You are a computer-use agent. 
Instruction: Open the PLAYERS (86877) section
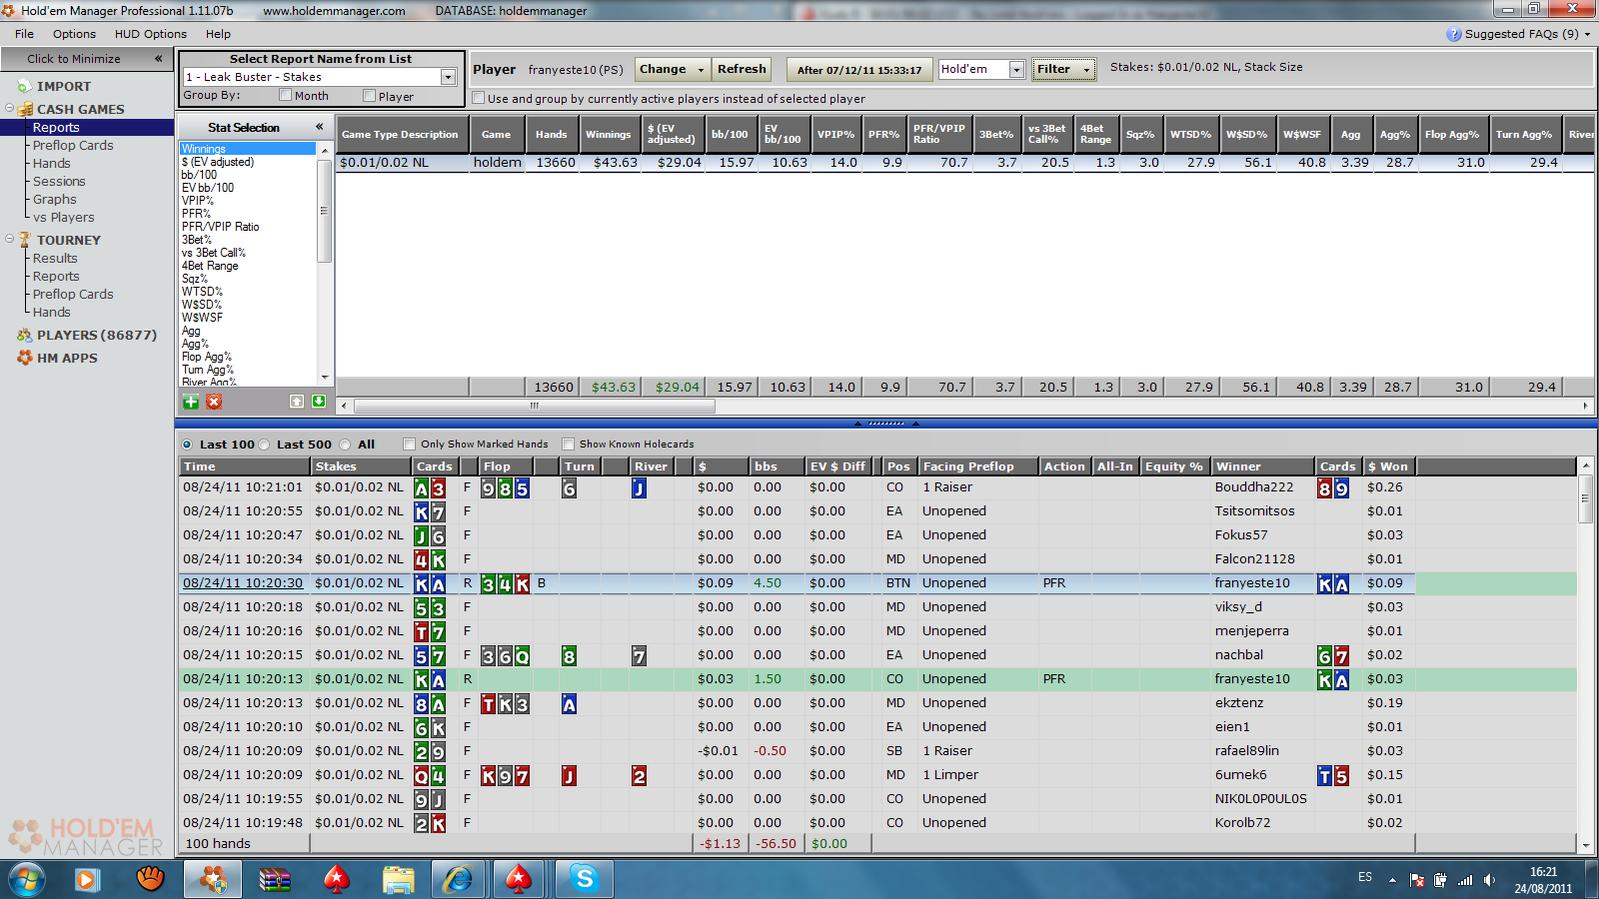[x=96, y=335]
